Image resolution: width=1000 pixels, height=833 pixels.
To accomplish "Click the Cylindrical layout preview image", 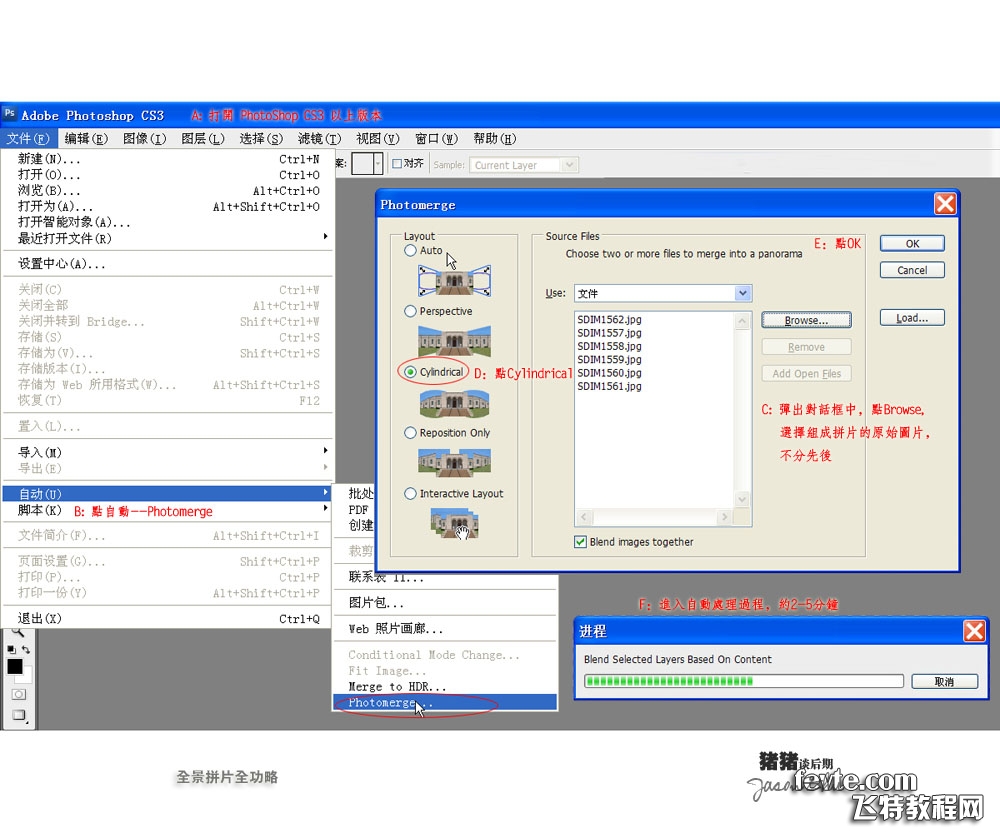I will (454, 403).
